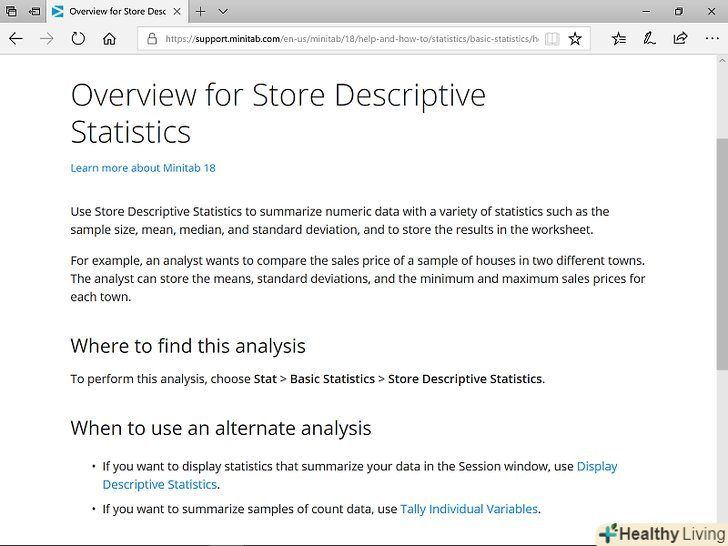Click the scrollbar up arrow

(x=722, y=60)
